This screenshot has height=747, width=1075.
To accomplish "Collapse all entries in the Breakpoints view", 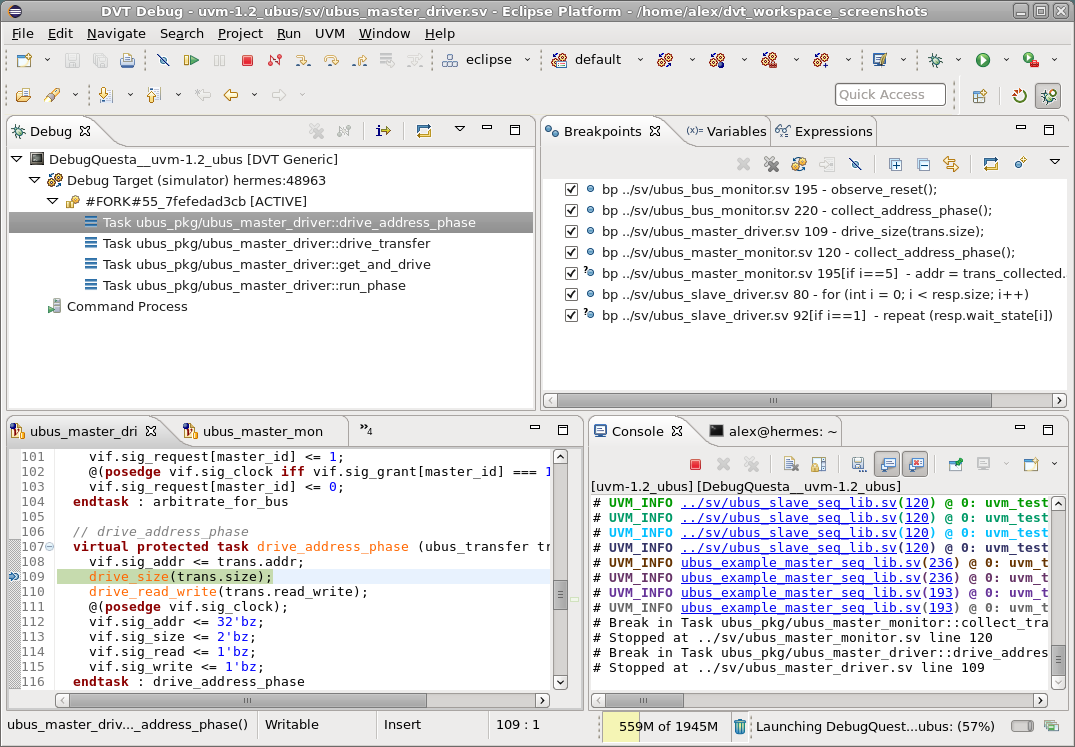I will coord(923,163).
